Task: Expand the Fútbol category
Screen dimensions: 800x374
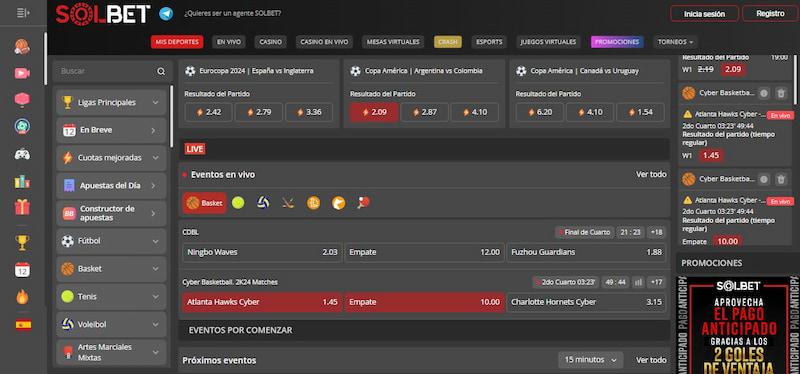Action: point(111,241)
